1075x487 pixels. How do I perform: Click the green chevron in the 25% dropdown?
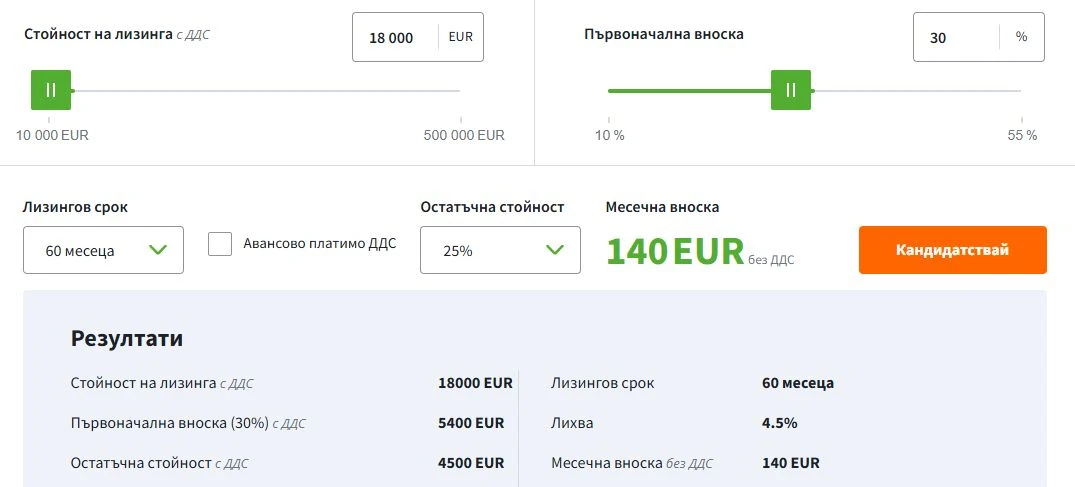coord(556,249)
